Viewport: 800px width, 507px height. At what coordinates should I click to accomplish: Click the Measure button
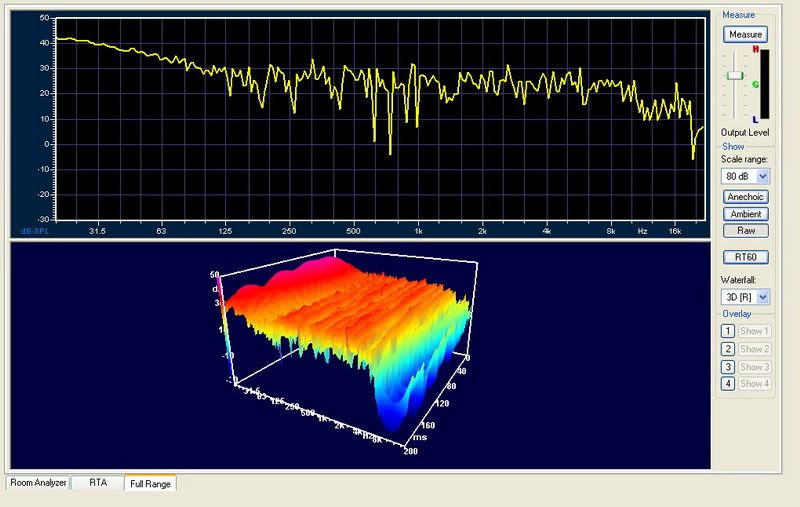[745, 34]
